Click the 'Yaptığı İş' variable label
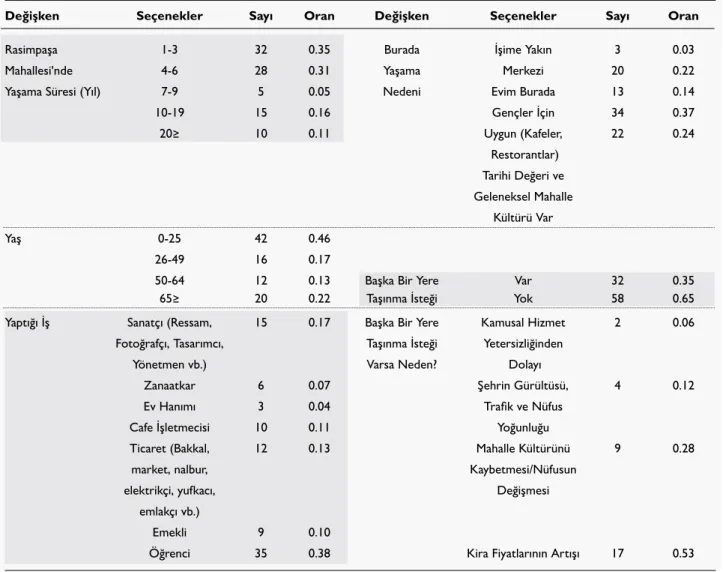 pos(27,323)
